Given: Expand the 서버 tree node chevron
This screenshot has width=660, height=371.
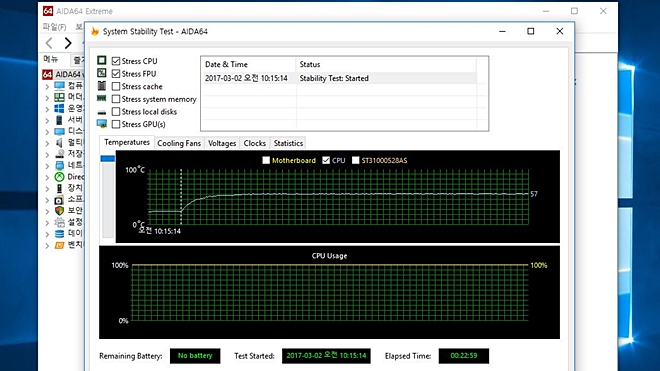Looking at the screenshot, I should (47, 120).
